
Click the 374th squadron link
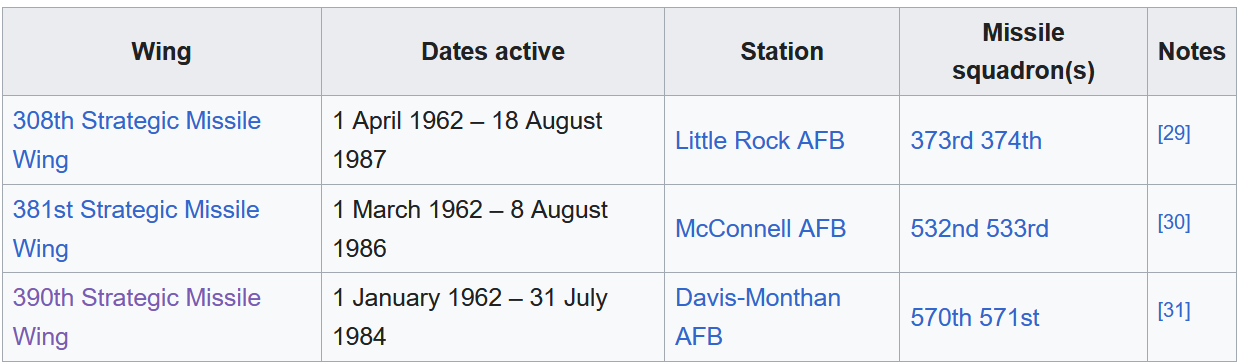click(1010, 141)
